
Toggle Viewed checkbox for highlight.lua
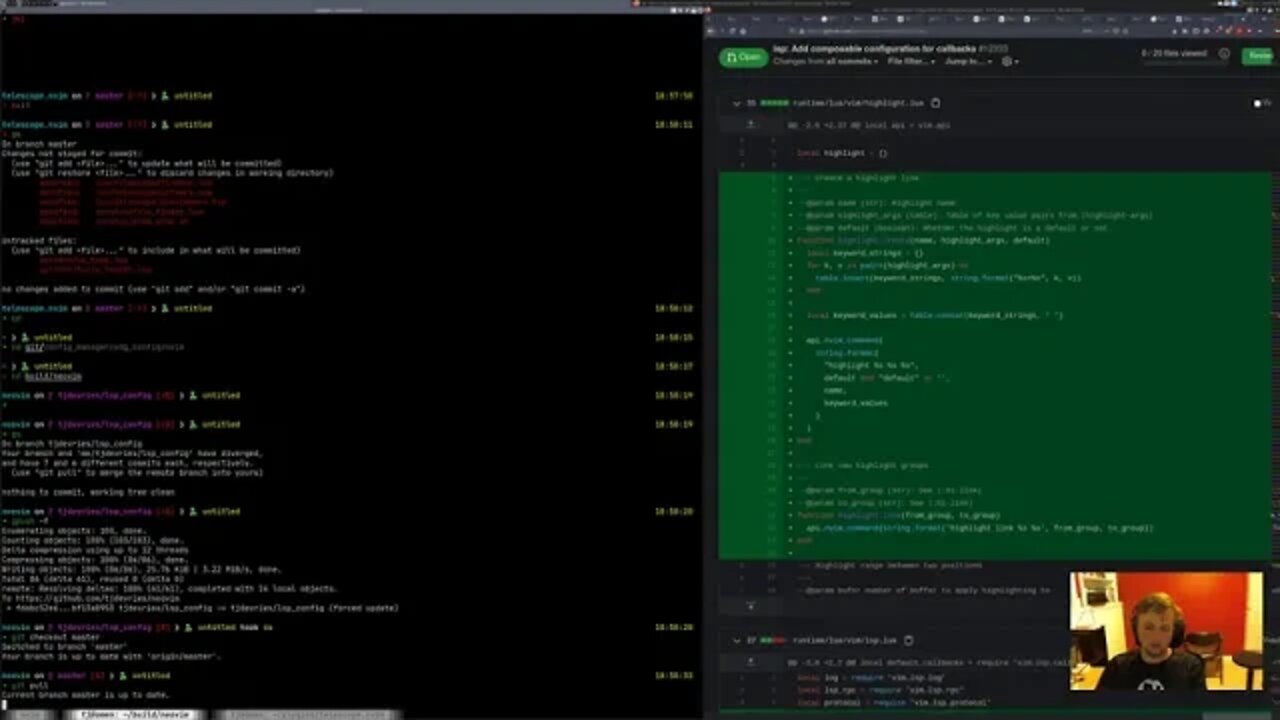(1258, 103)
